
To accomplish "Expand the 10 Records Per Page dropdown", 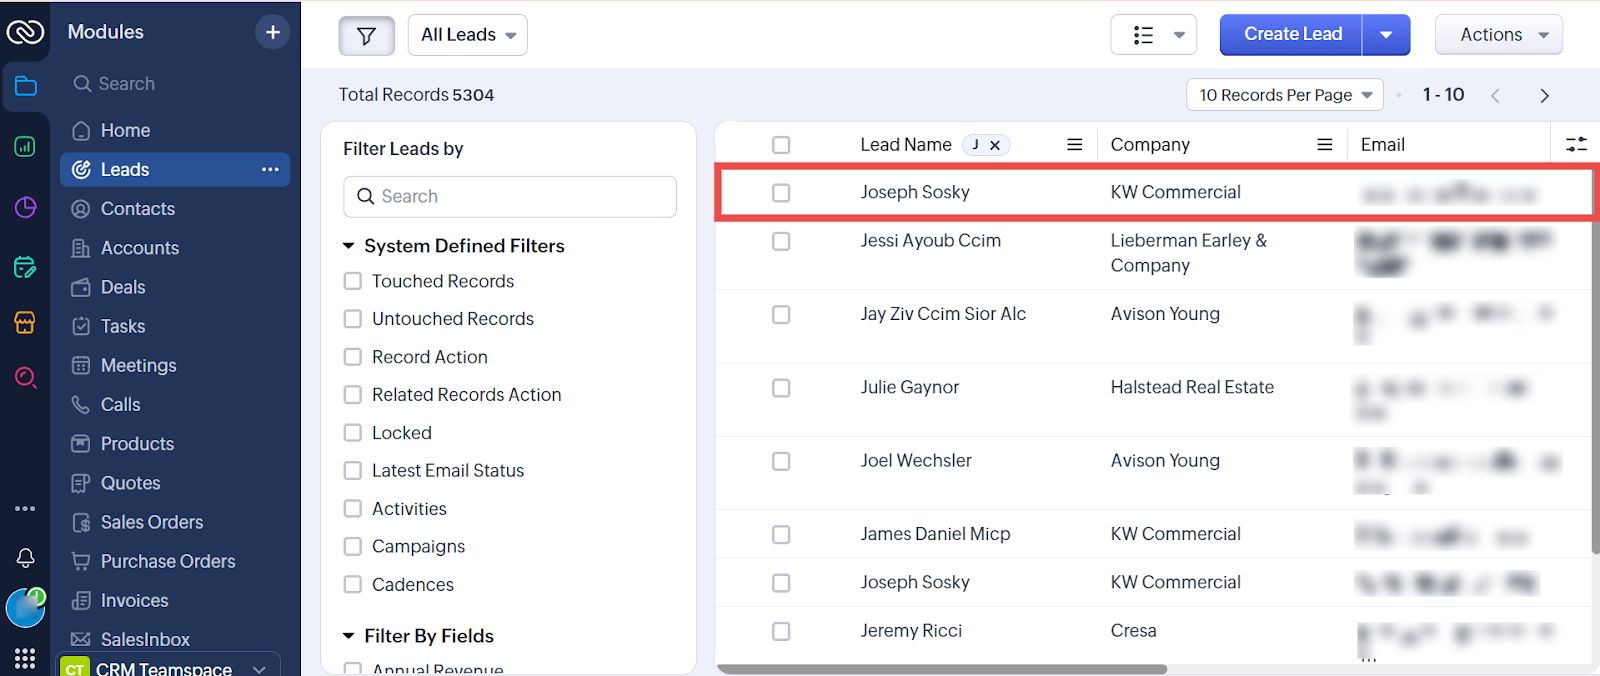I will pos(1285,95).
